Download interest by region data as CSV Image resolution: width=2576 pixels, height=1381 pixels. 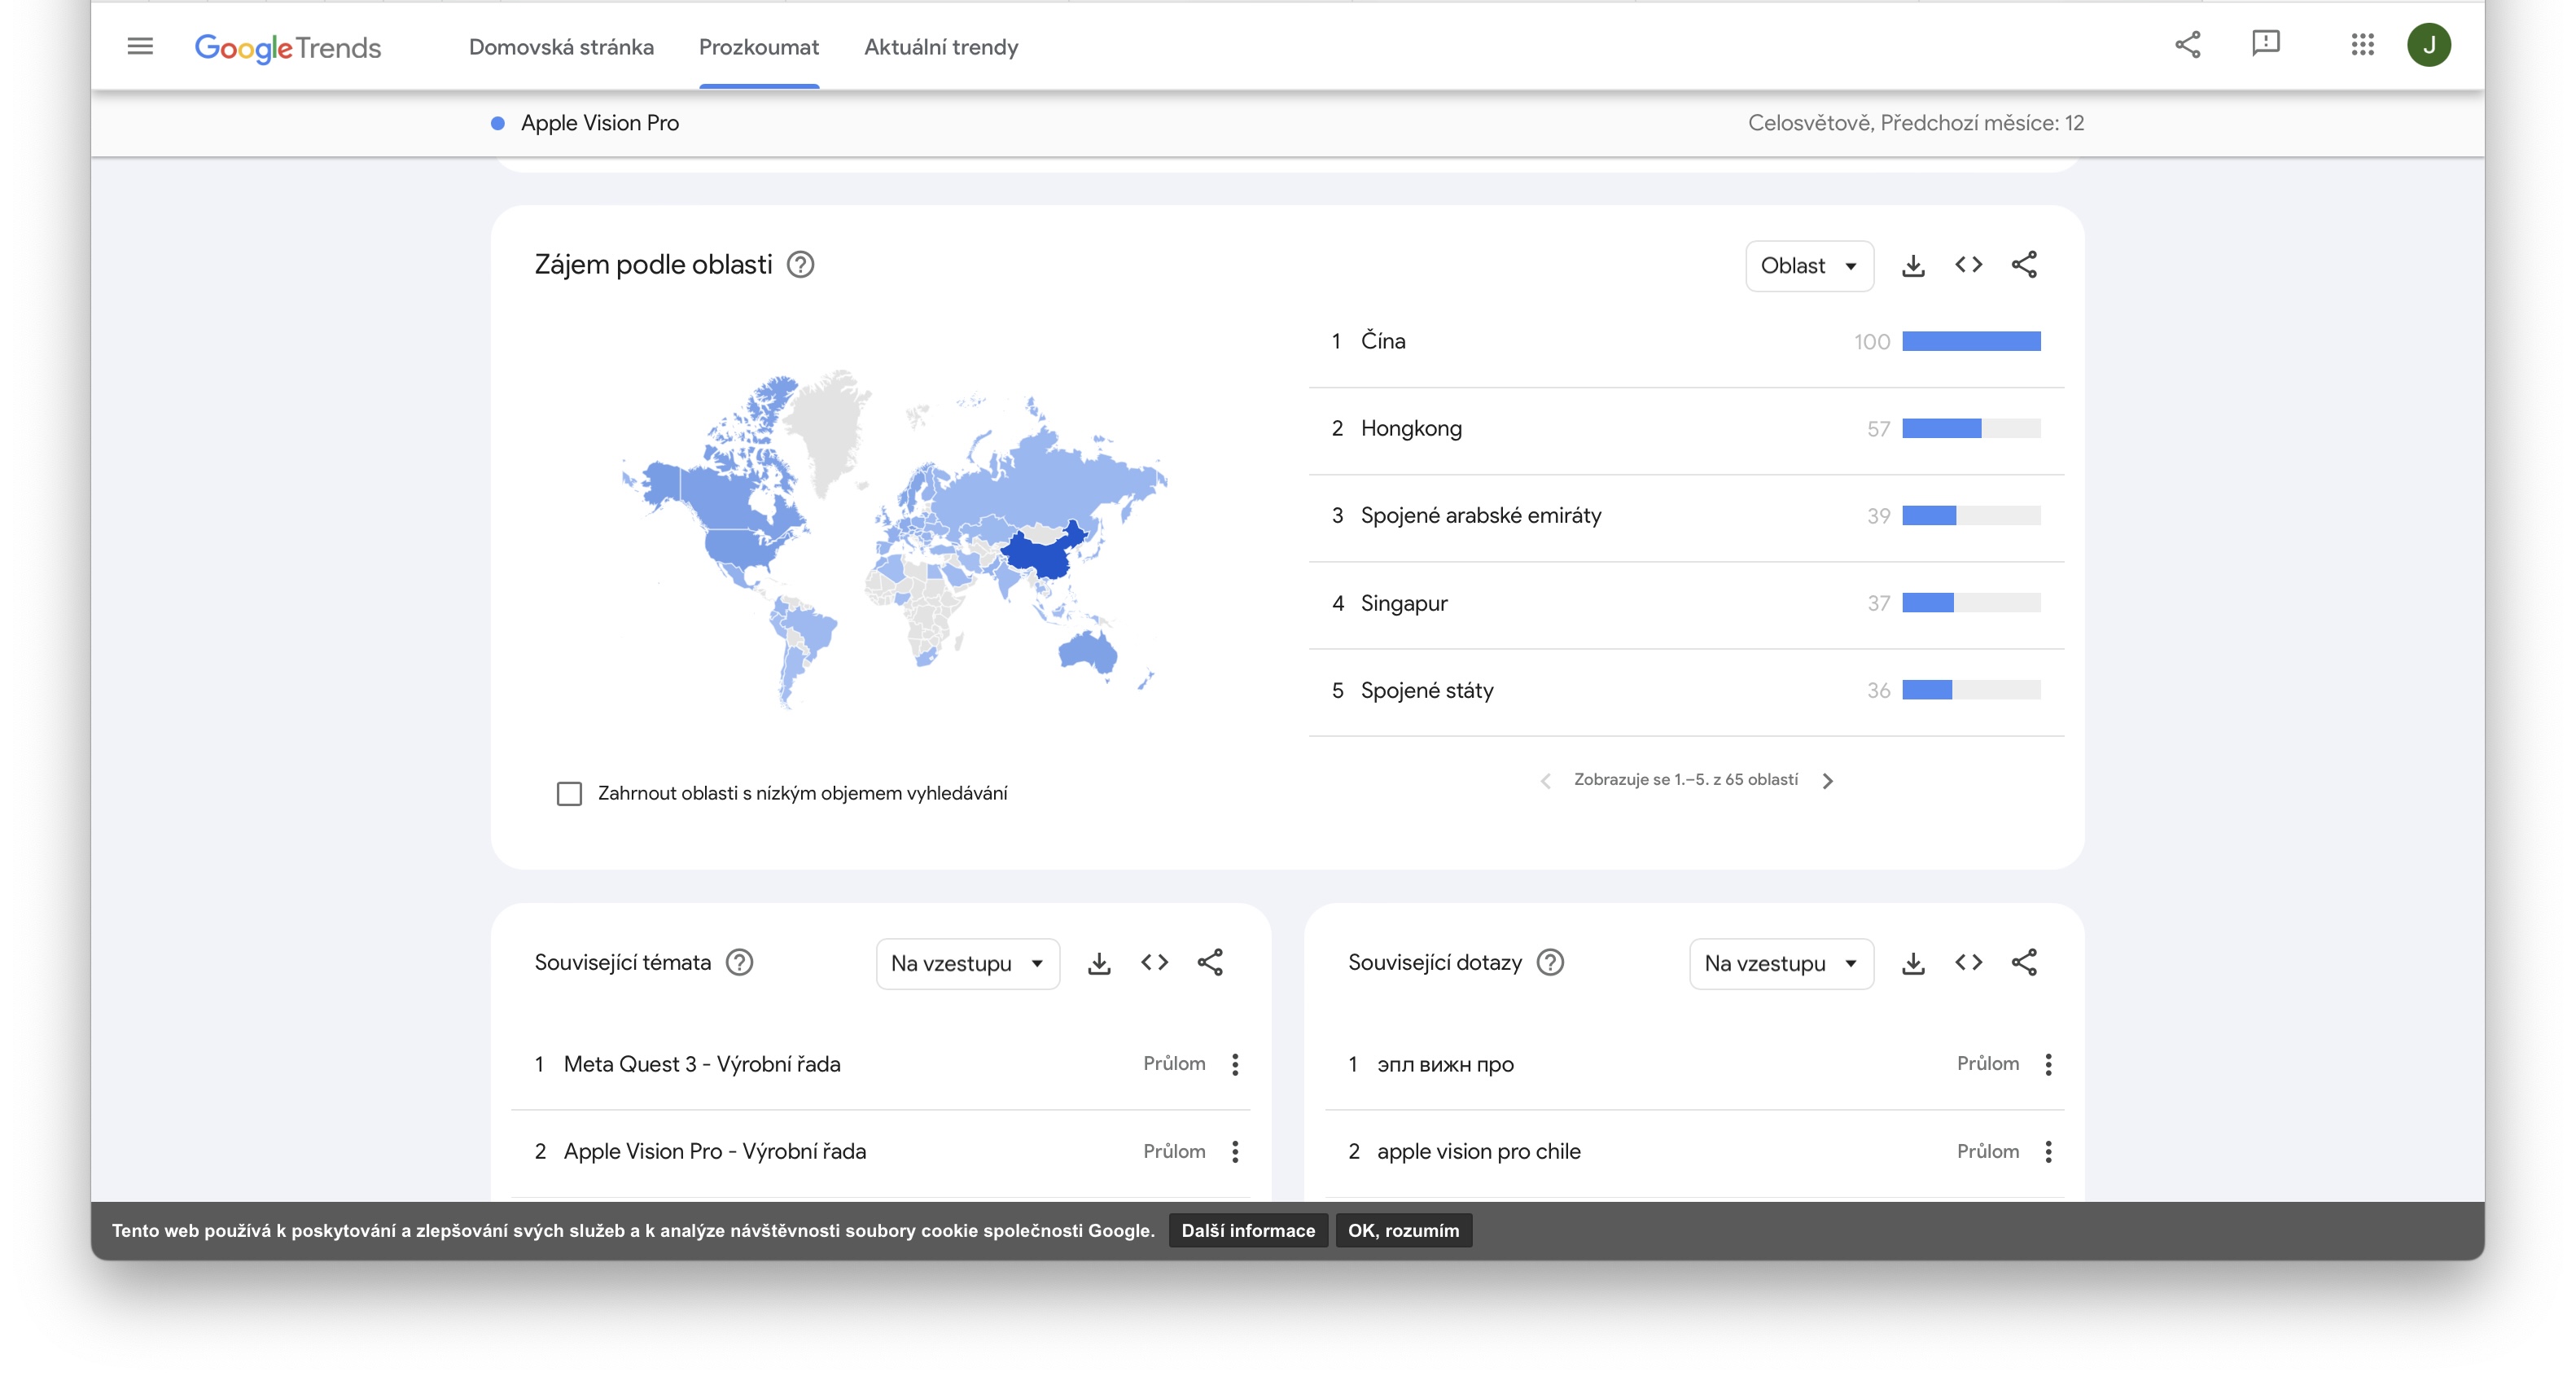[x=1912, y=265]
